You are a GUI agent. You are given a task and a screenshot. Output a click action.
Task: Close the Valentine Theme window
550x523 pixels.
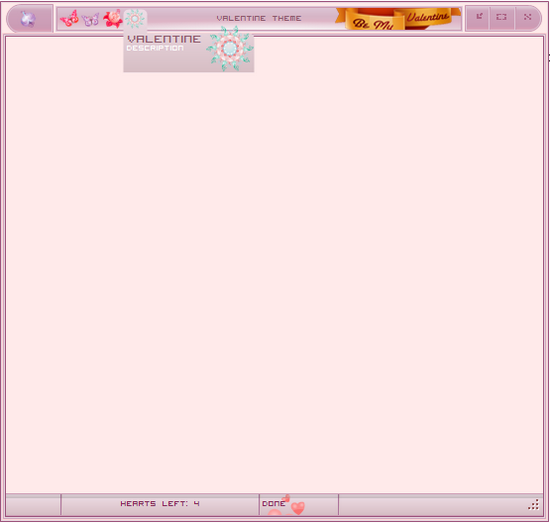coord(527,17)
